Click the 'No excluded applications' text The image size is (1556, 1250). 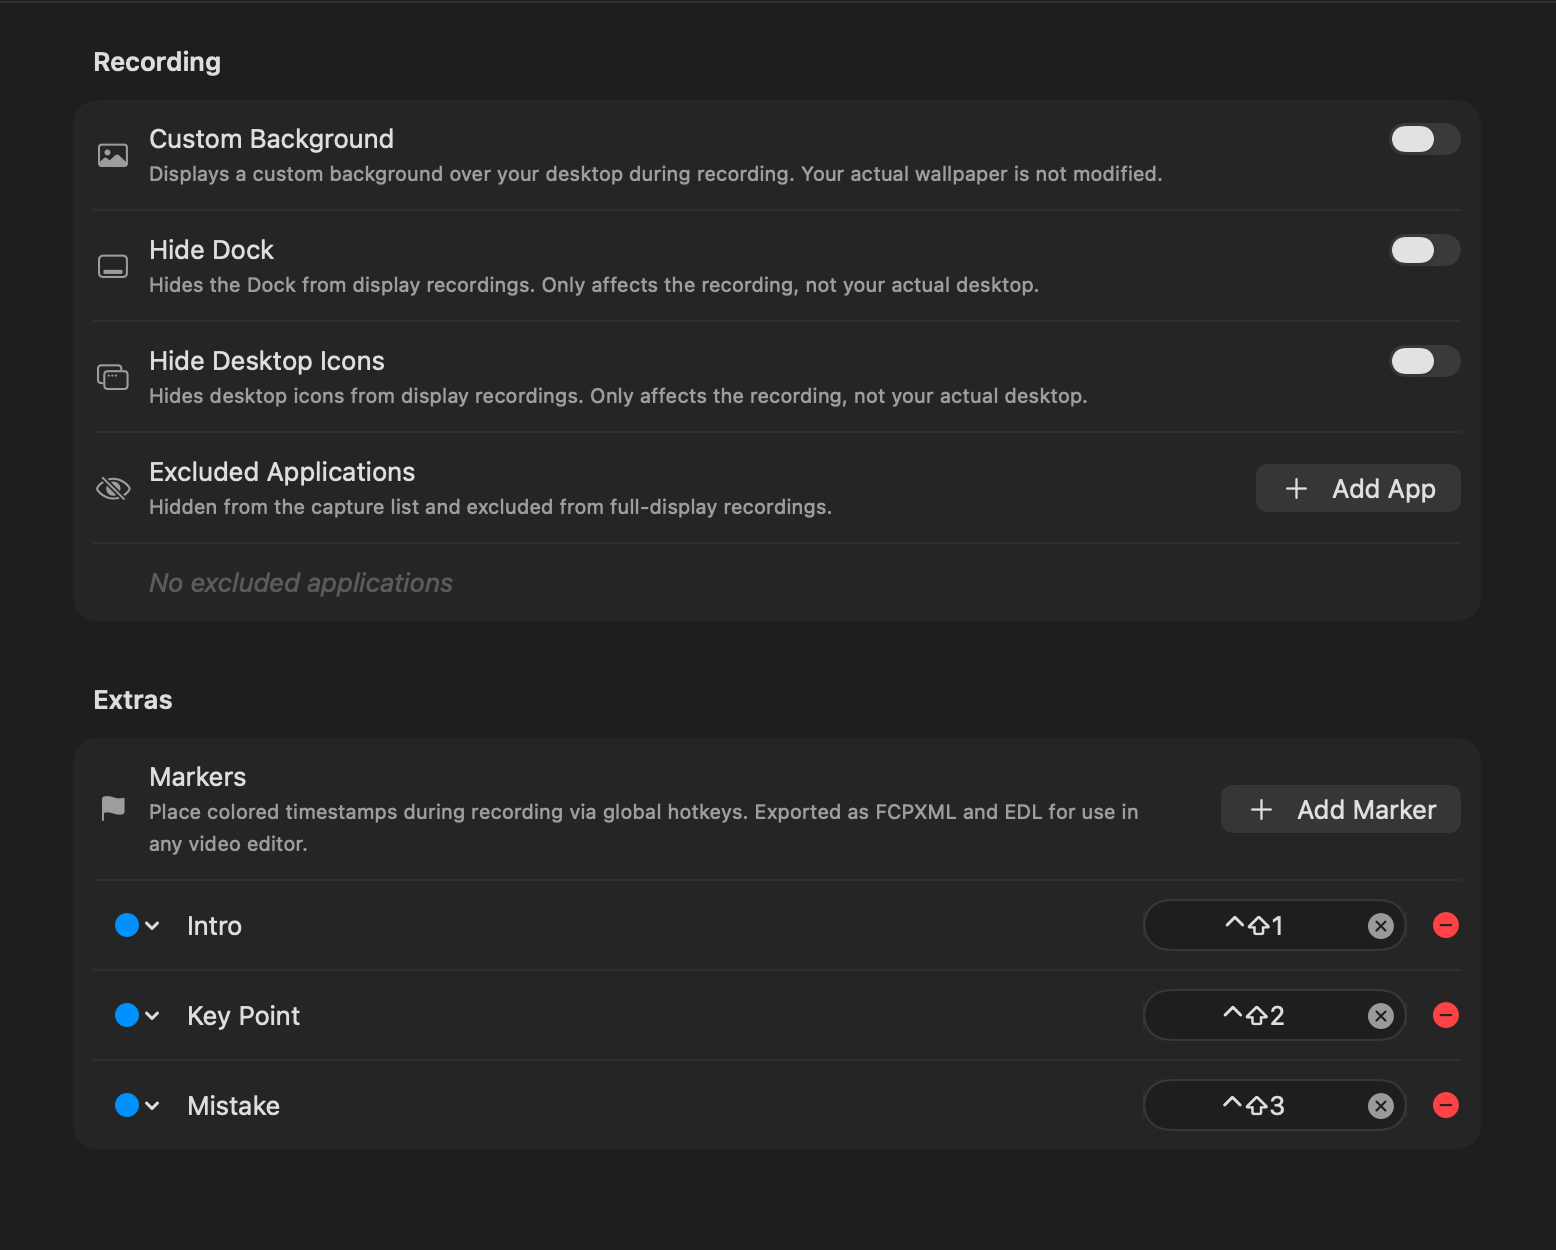pos(301,583)
